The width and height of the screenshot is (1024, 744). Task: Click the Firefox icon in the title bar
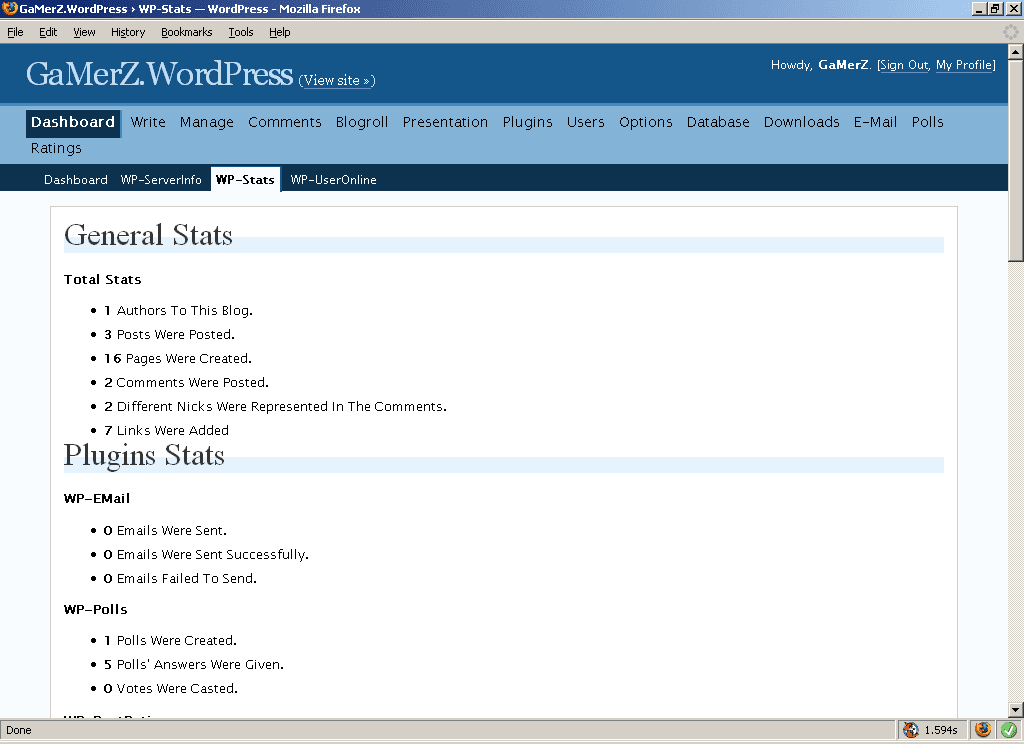coord(9,9)
